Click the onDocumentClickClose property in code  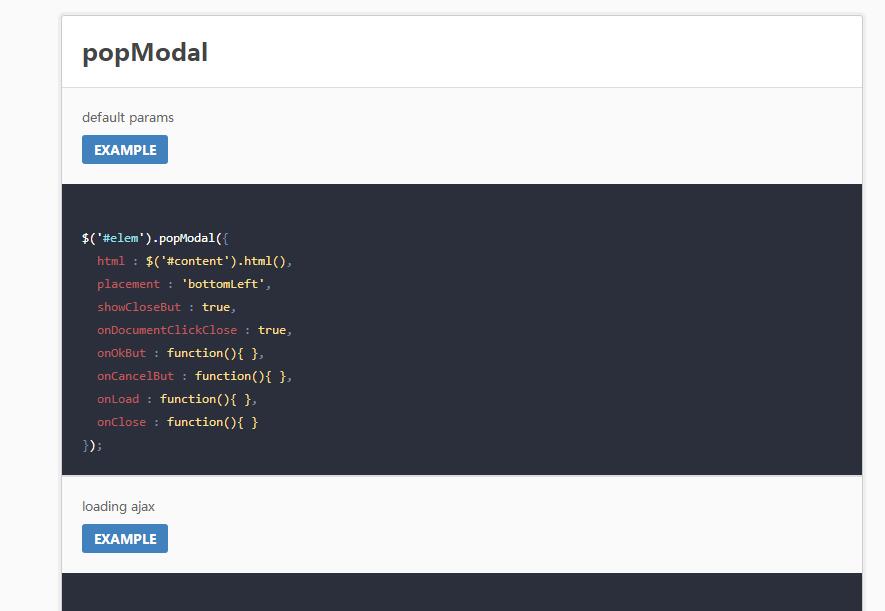(167, 330)
